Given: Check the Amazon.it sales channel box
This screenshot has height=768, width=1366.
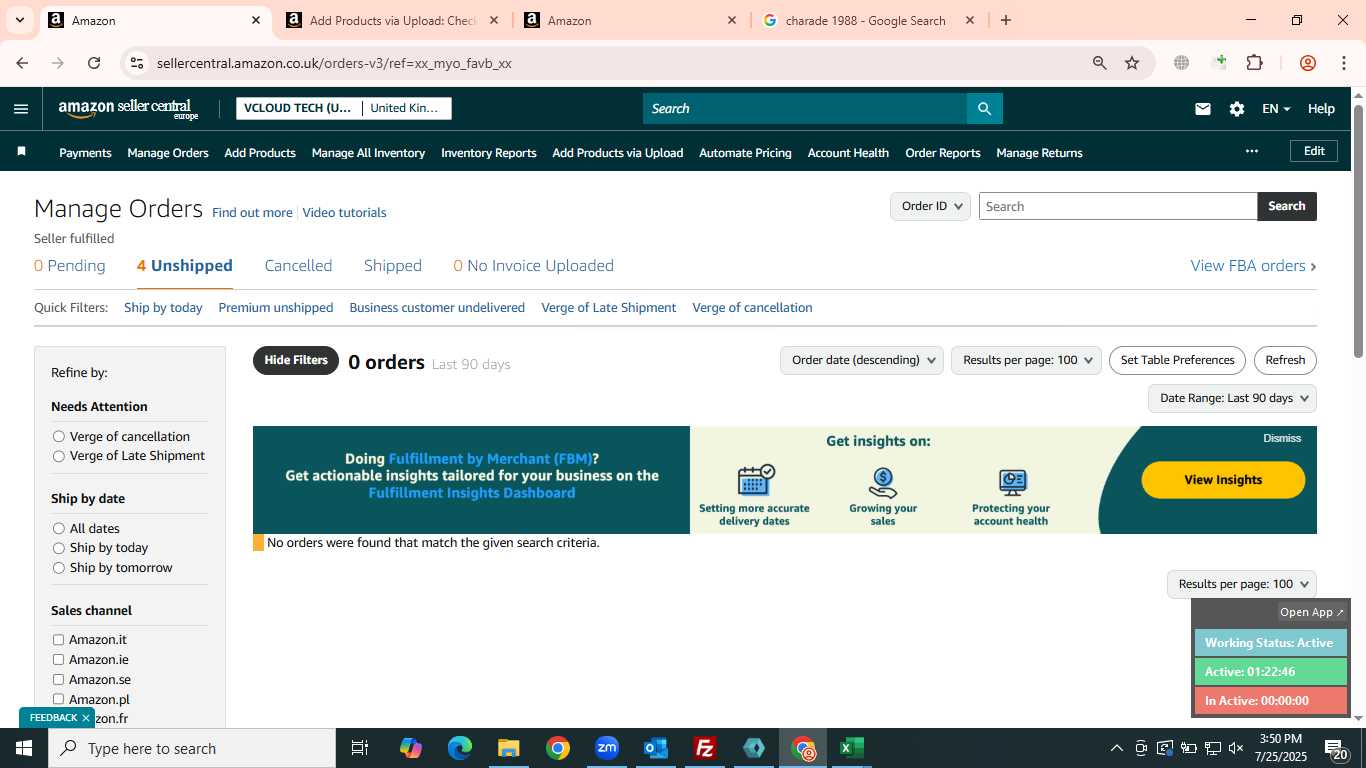Looking at the screenshot, I should pyautogui.click(x=58, y=640).
